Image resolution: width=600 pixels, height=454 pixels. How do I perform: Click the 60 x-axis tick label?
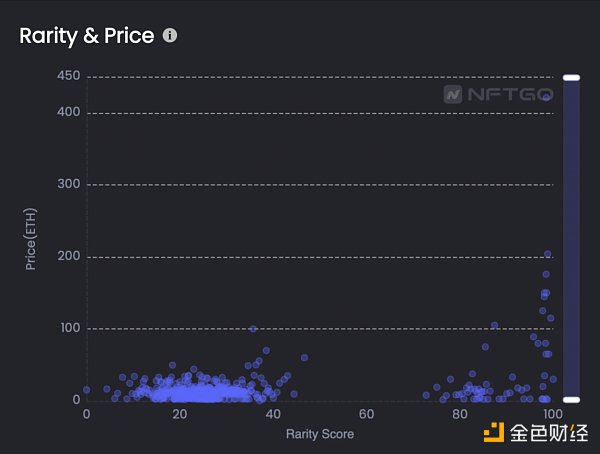coord(366,414)
